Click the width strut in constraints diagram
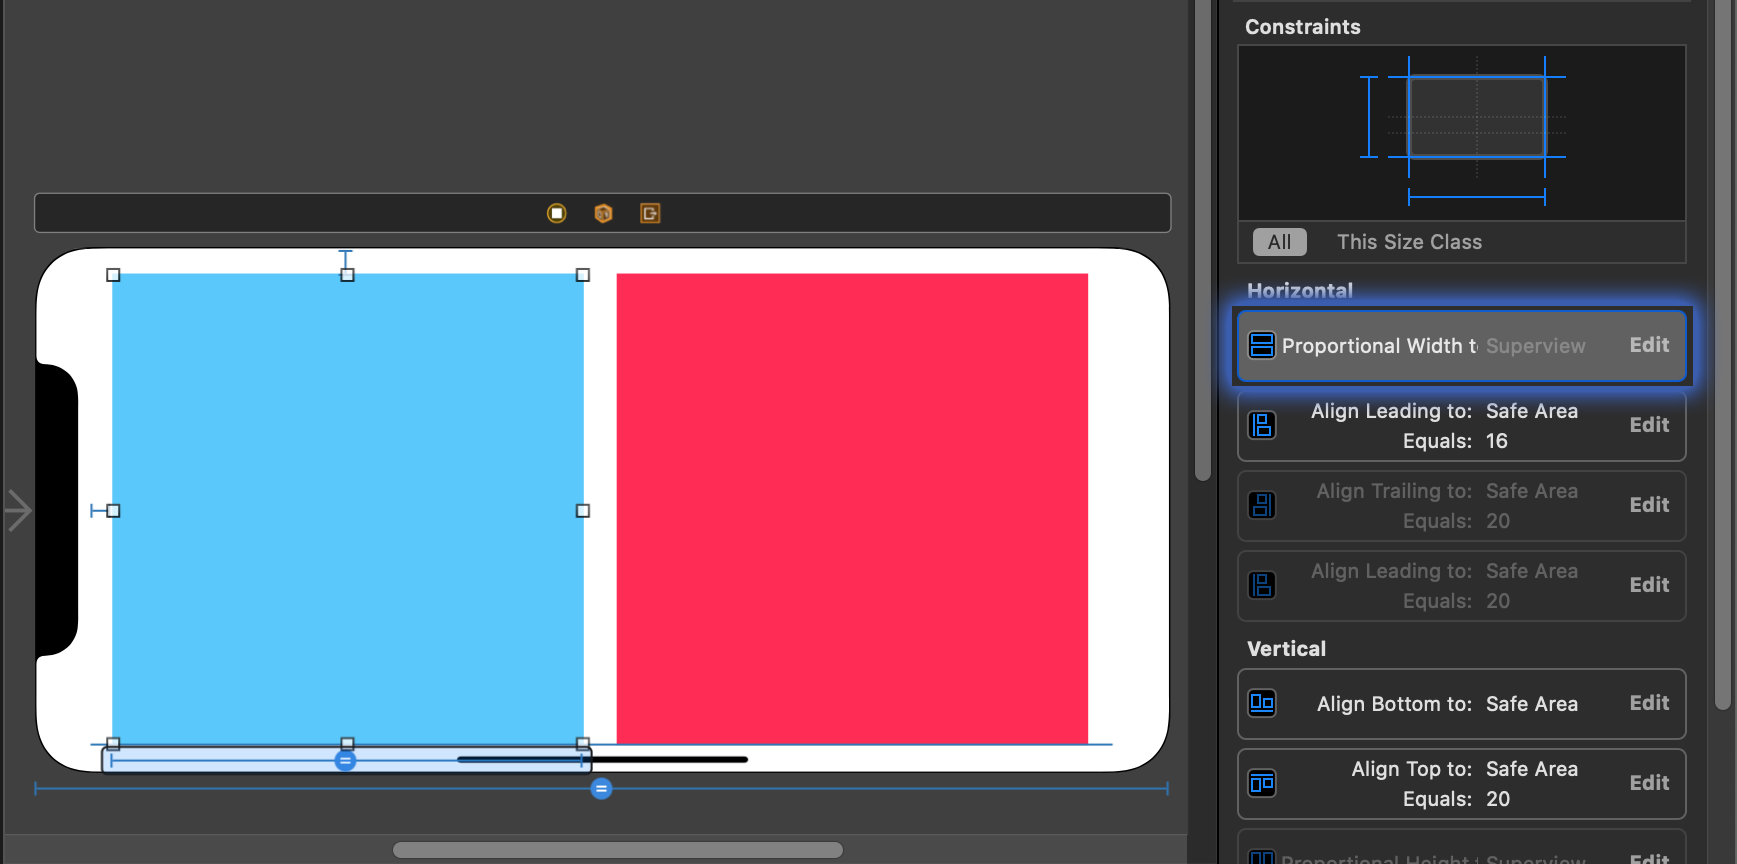1737x864 pixels. click(x=1477, y=197)
